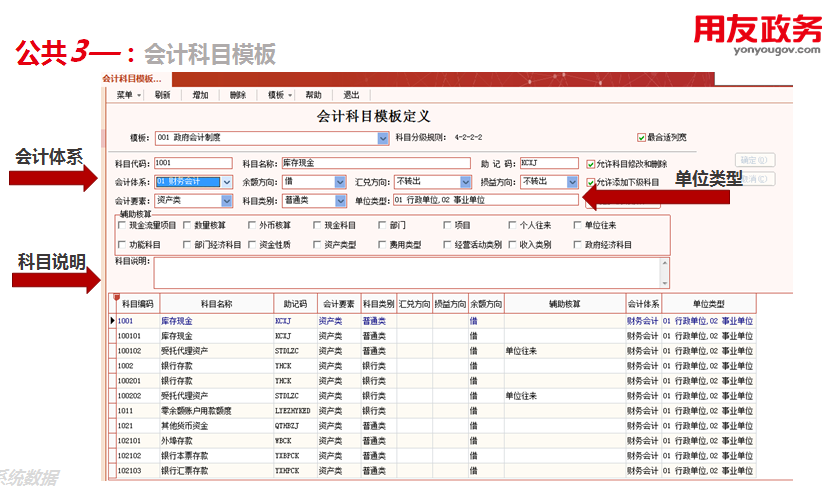Enable the 费用类型 checkbox
Viewport: 825px width, 488px height.
382,245
